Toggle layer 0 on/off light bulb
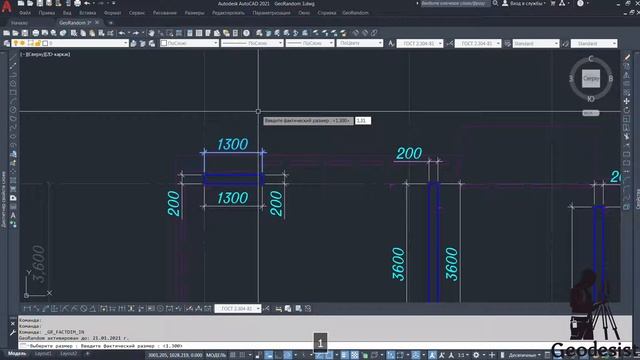Viewport: 640px width, 360px height. click(16, 43)
